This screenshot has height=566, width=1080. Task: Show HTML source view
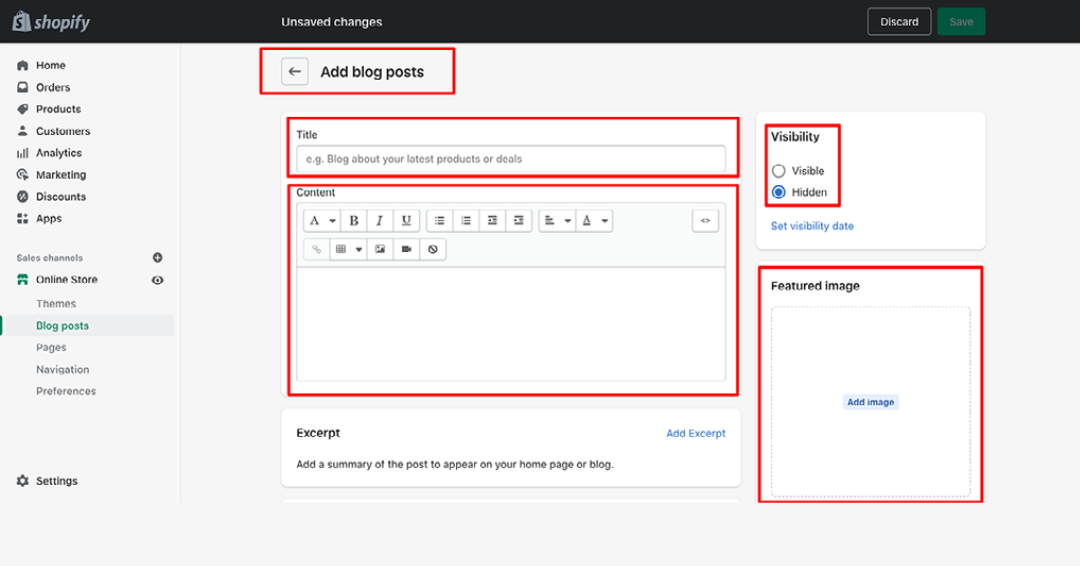(705, 221)
